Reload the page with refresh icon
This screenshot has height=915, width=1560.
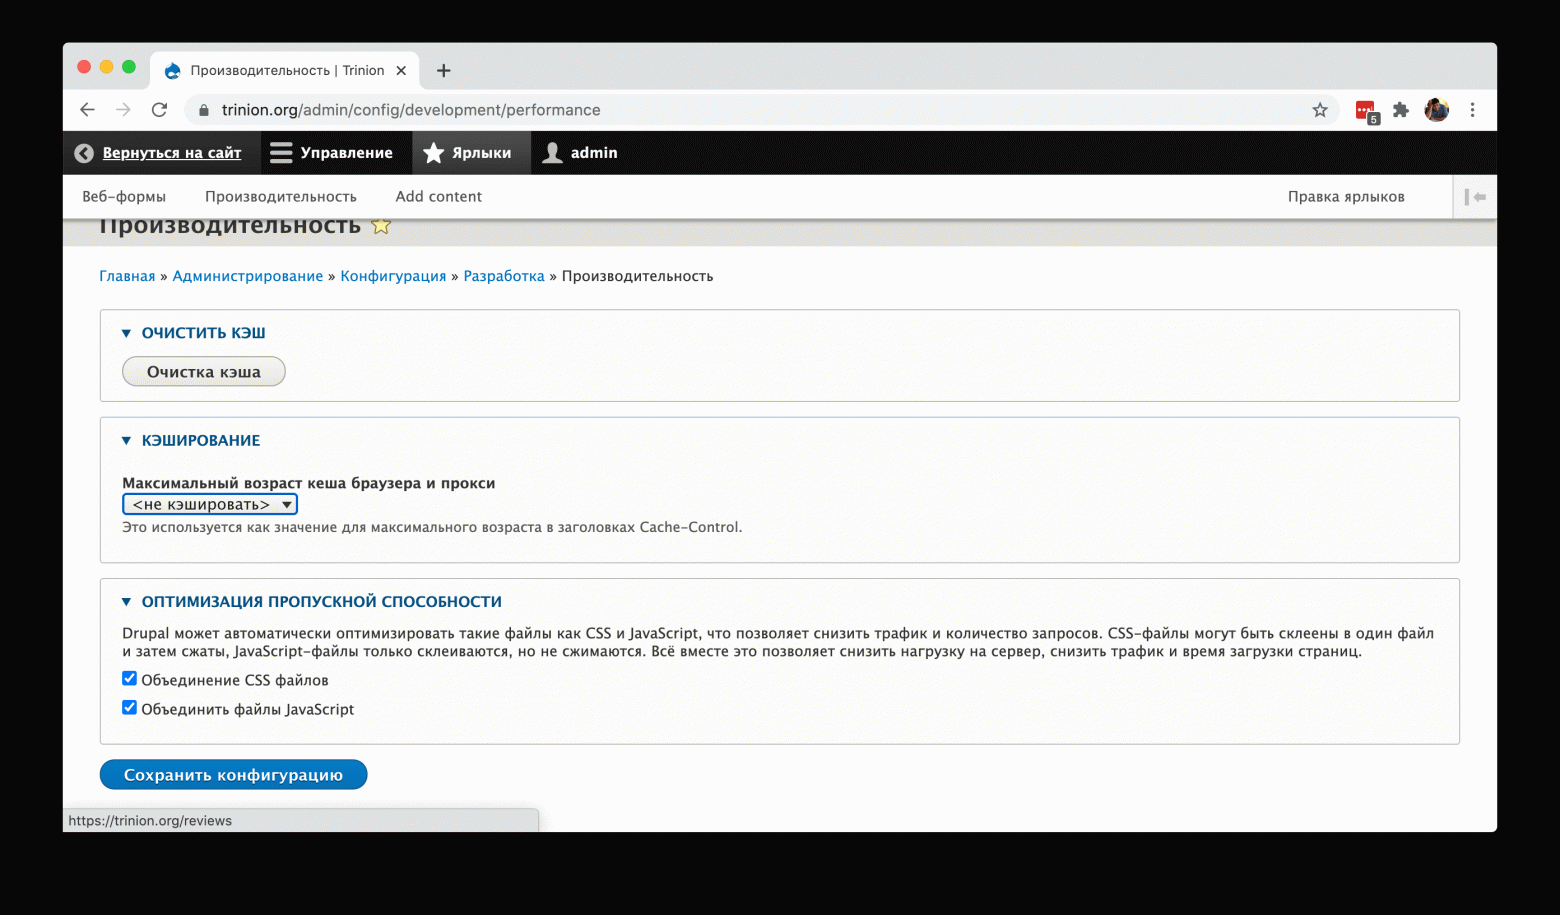[159, 110]
